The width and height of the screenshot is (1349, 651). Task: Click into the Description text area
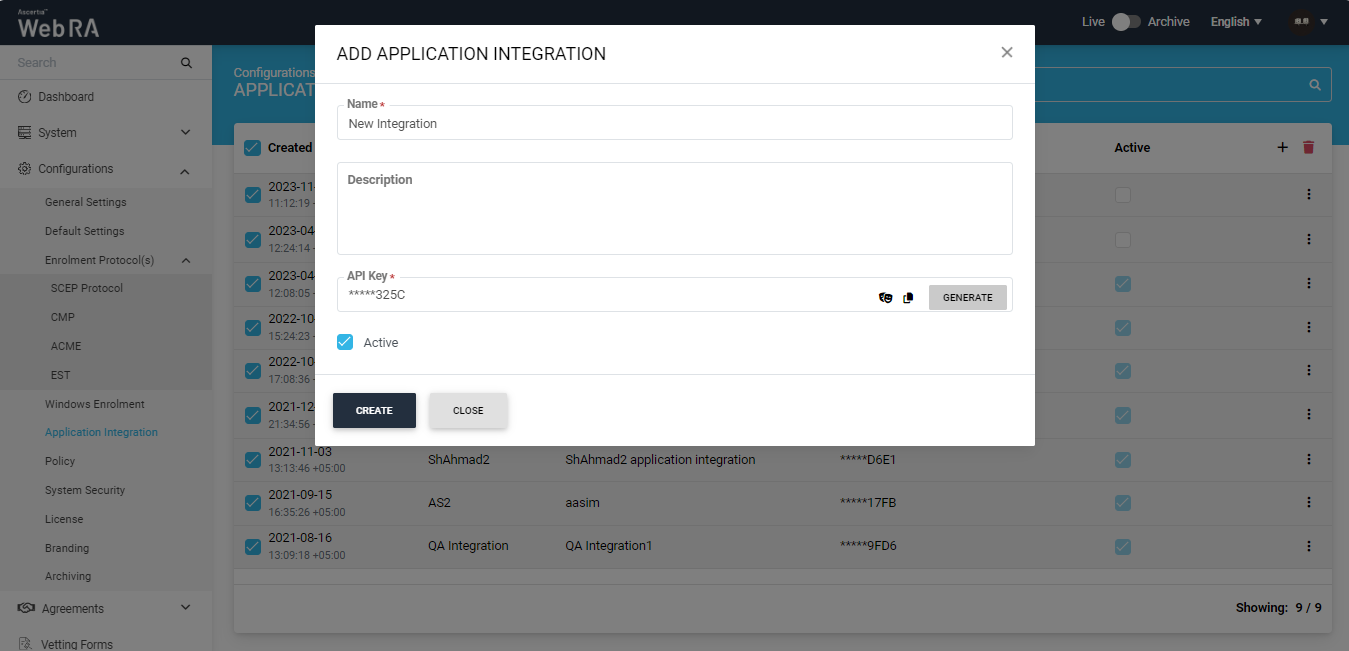pyautogui.click(x=674, y=215)
